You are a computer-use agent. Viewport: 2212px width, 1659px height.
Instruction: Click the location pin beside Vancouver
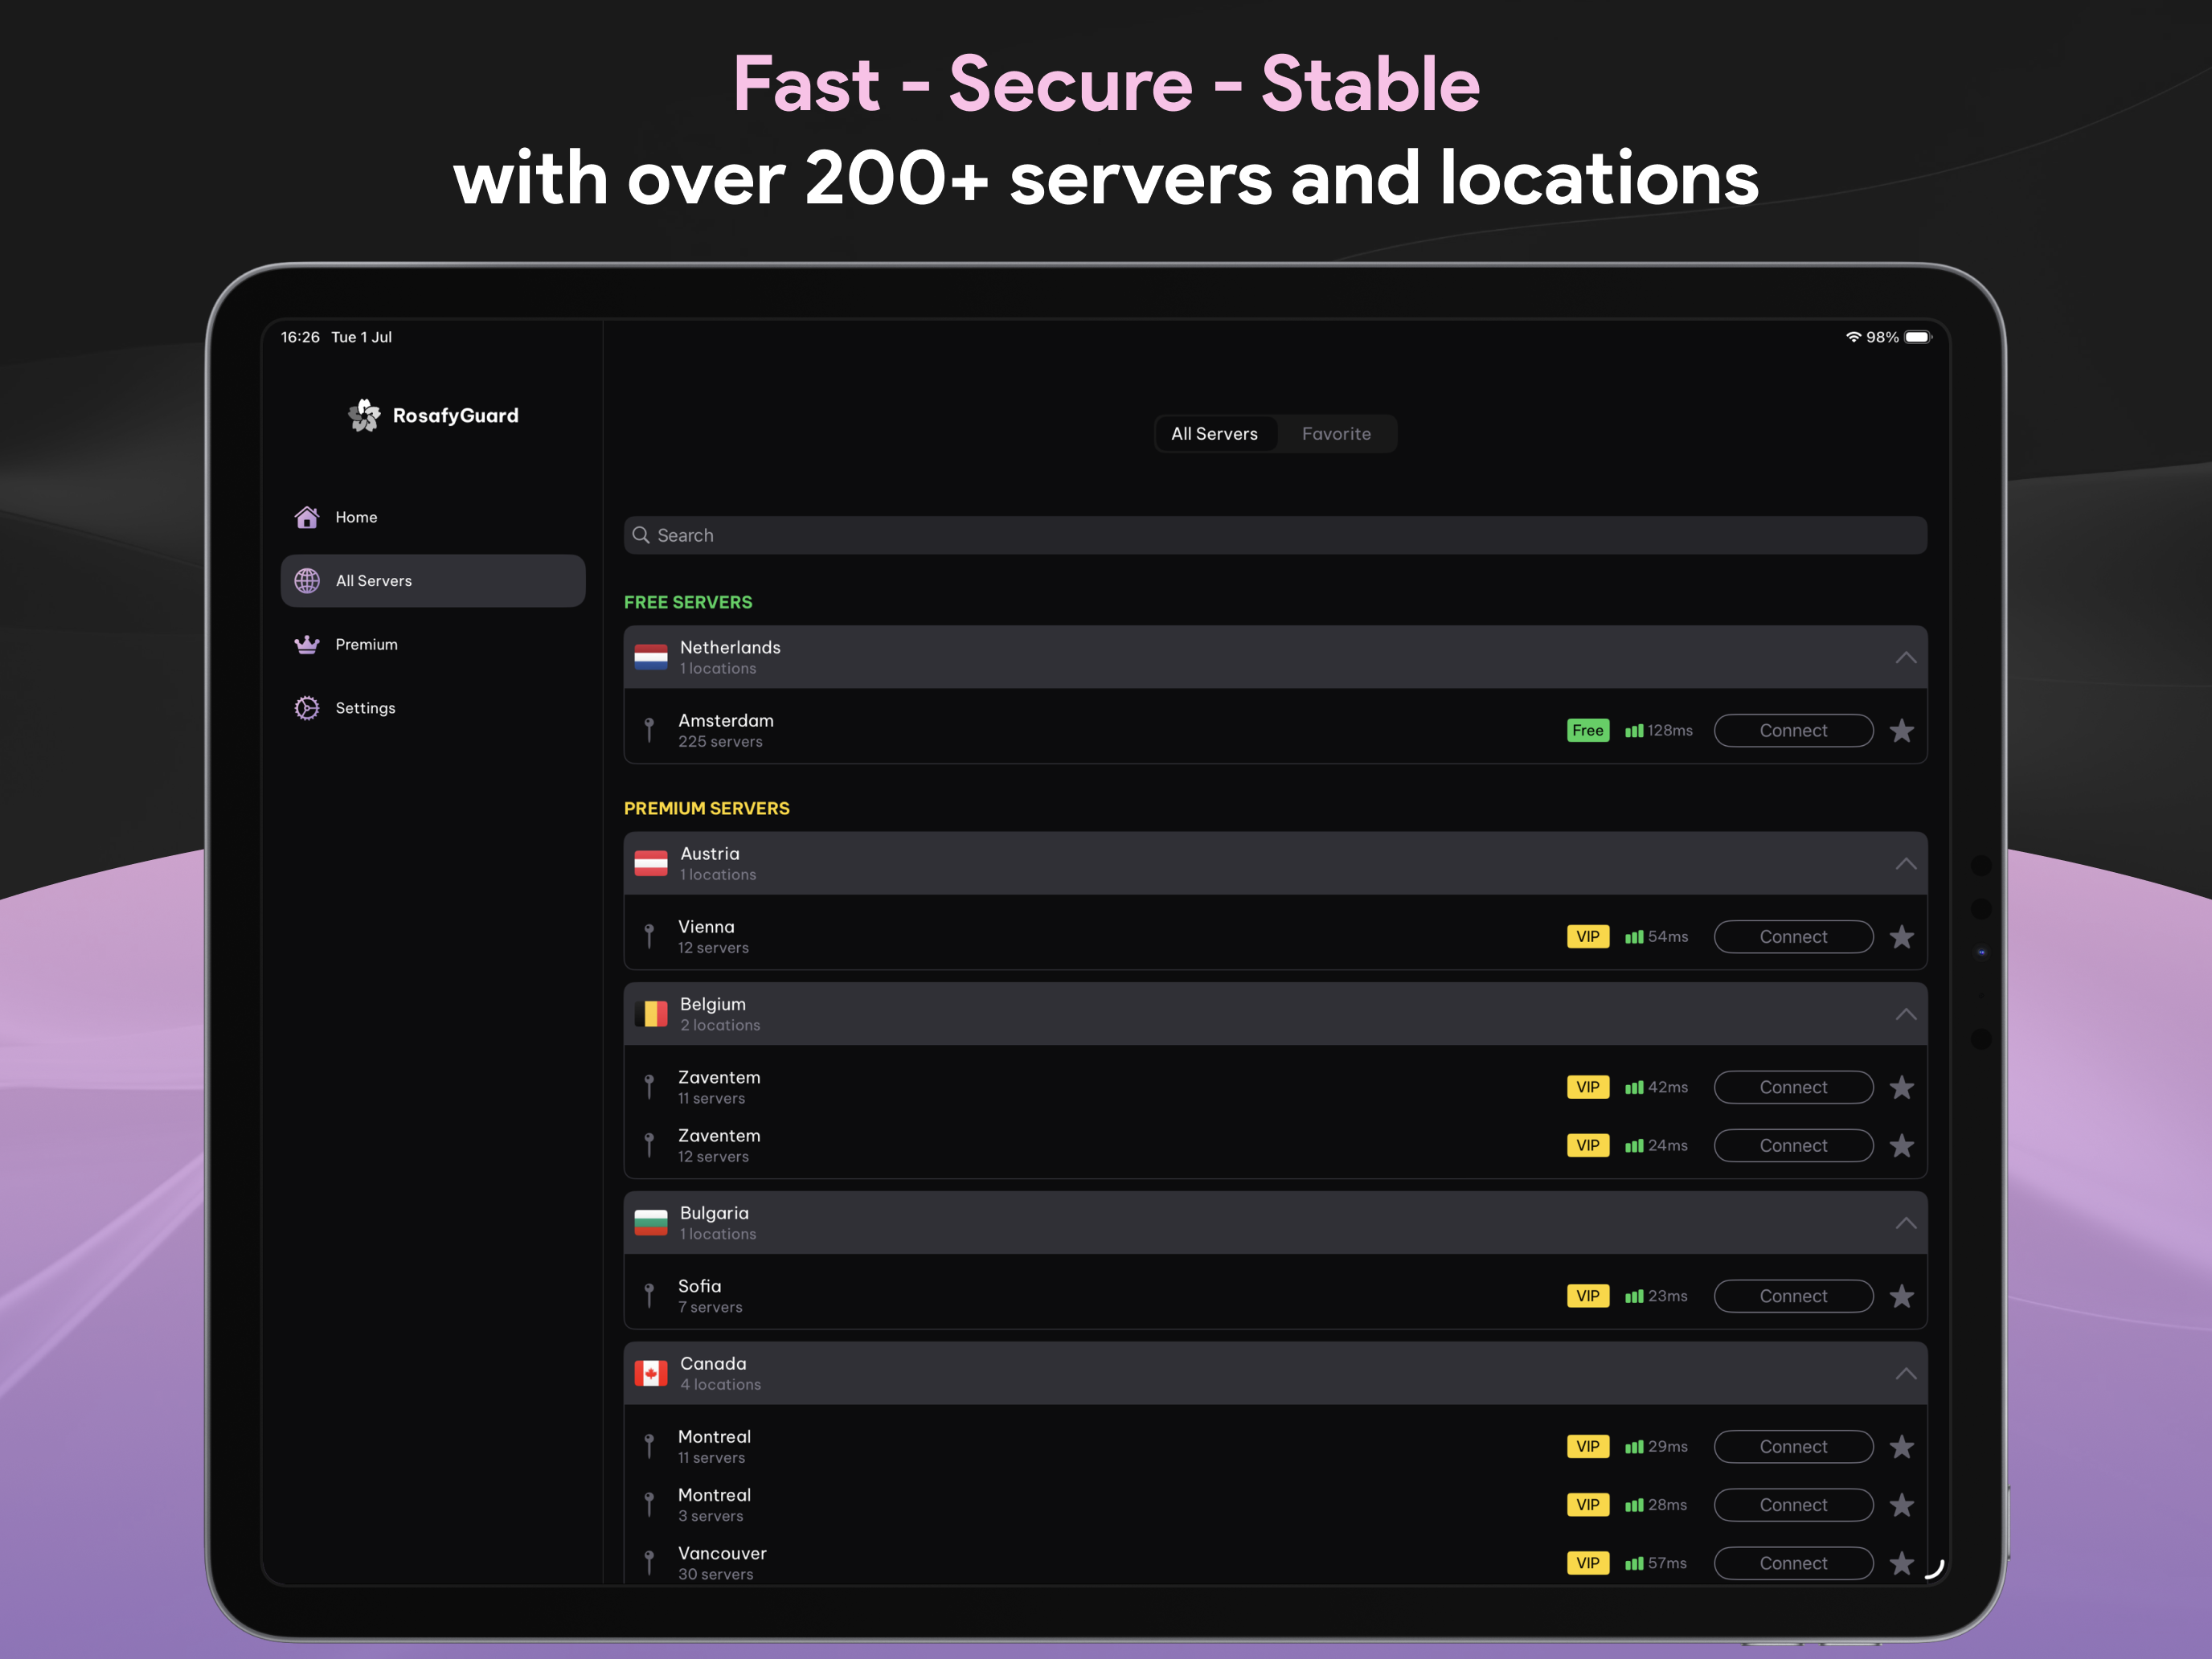point(649,1563)
